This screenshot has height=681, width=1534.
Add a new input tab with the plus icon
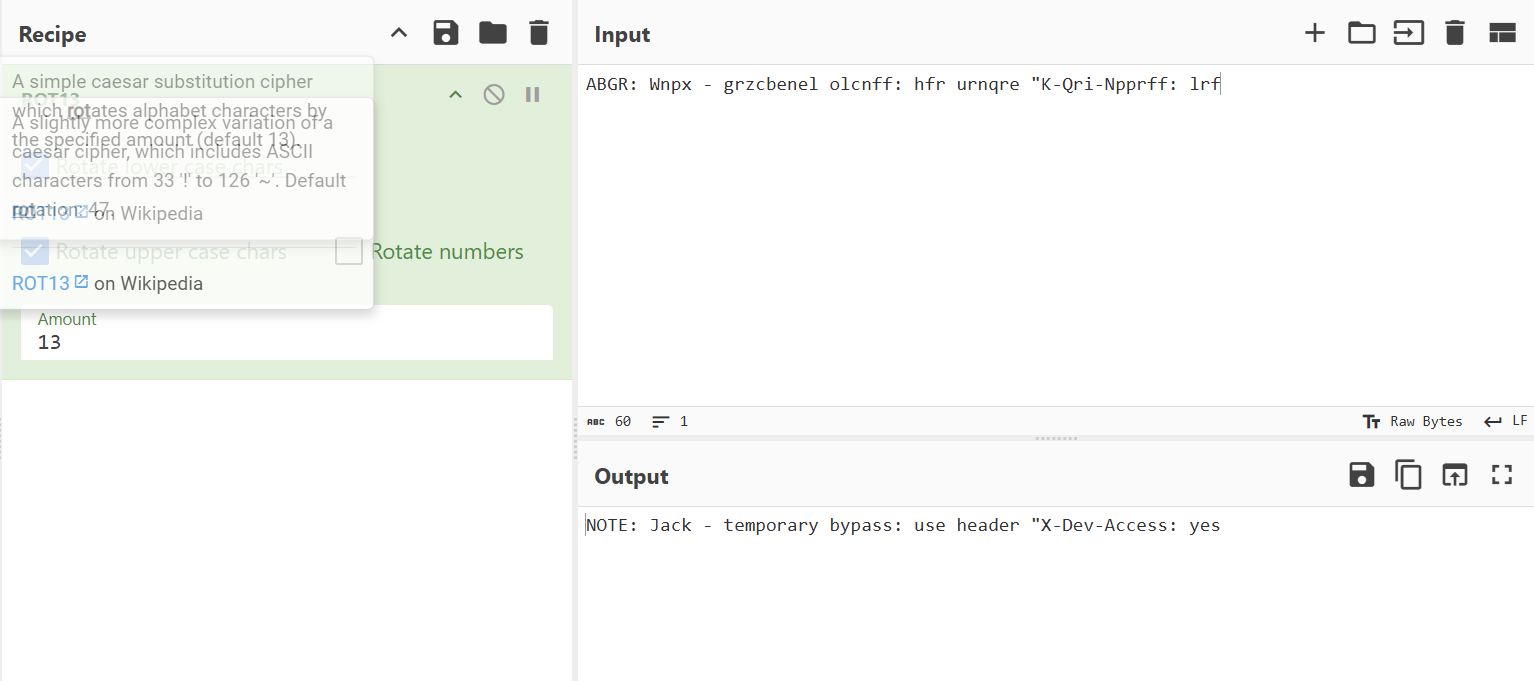1315,33
